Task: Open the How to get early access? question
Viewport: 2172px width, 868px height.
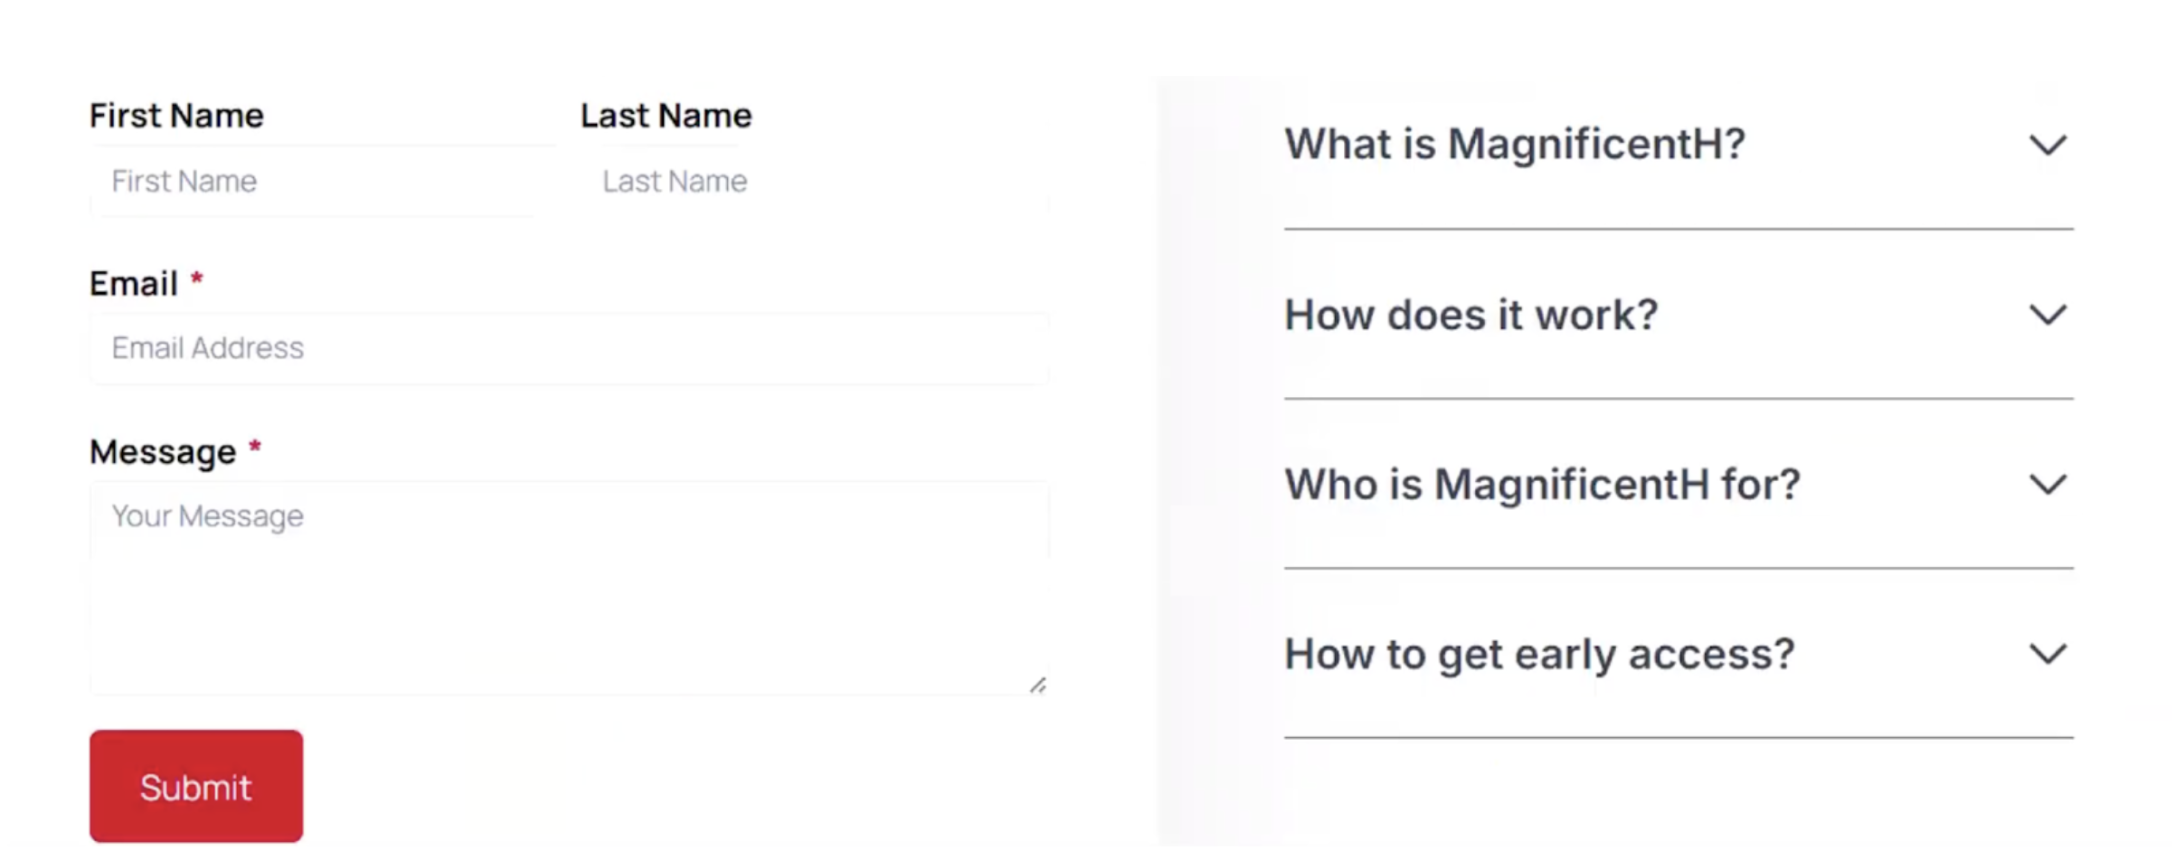Action: coord(1539,655)
